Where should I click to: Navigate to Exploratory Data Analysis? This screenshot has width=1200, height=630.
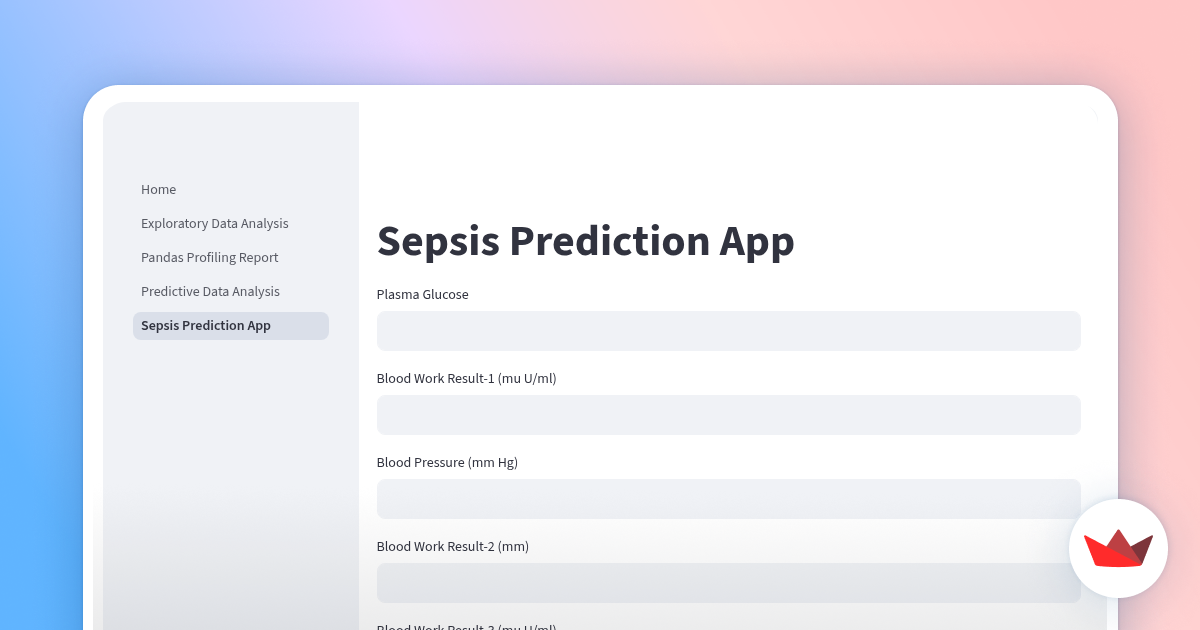pos(214,223)
